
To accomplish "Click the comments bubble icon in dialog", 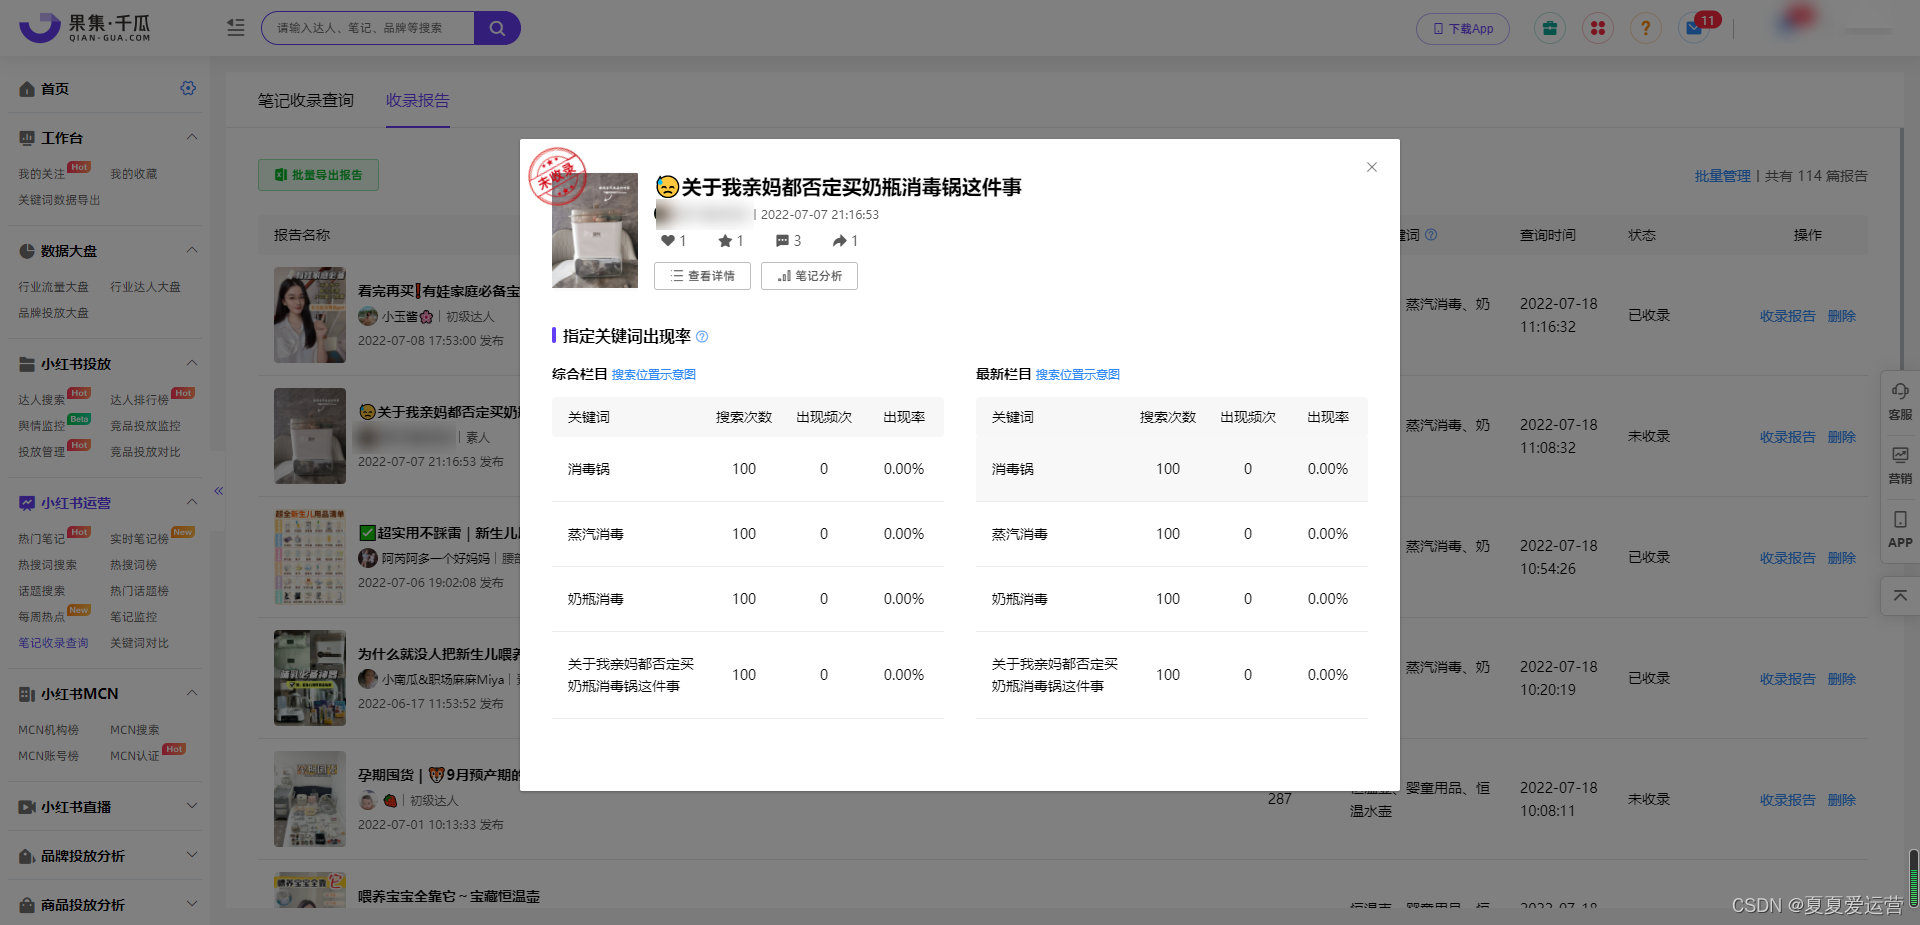I will click(782, 240).
